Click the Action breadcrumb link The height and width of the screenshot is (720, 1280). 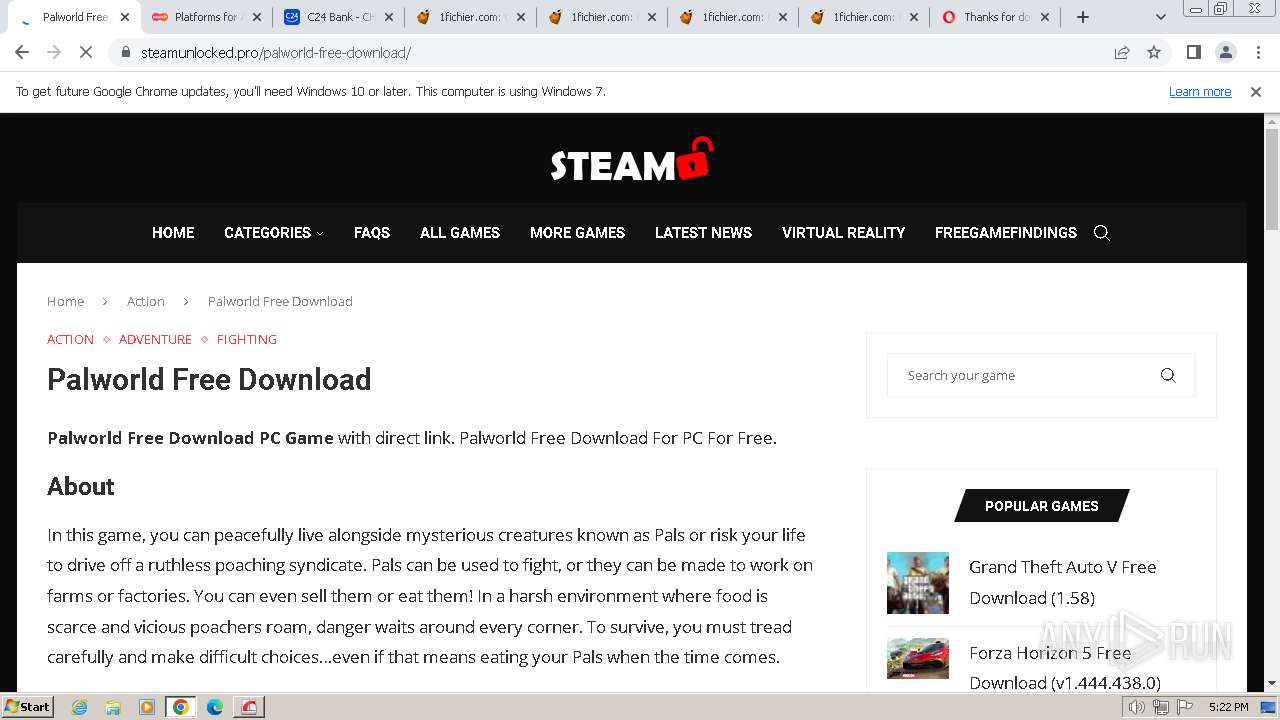(146, 301)
